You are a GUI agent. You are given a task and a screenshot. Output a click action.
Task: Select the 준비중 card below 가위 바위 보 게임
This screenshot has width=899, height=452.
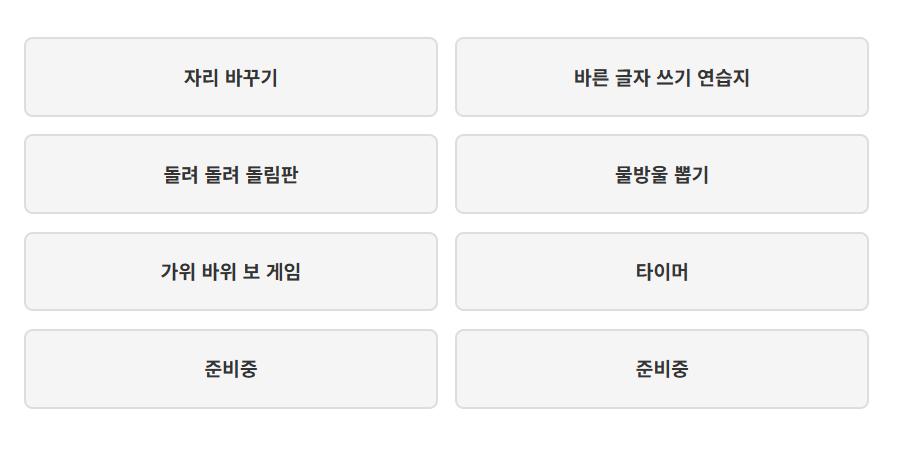pos(230,369)
